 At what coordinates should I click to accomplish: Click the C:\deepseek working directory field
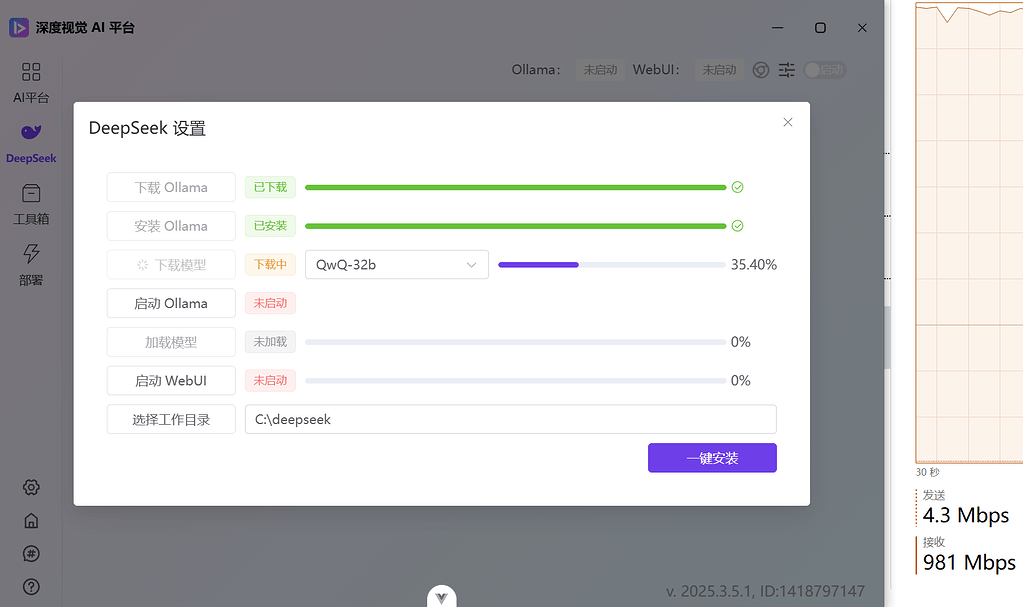[x=511, y=419]
